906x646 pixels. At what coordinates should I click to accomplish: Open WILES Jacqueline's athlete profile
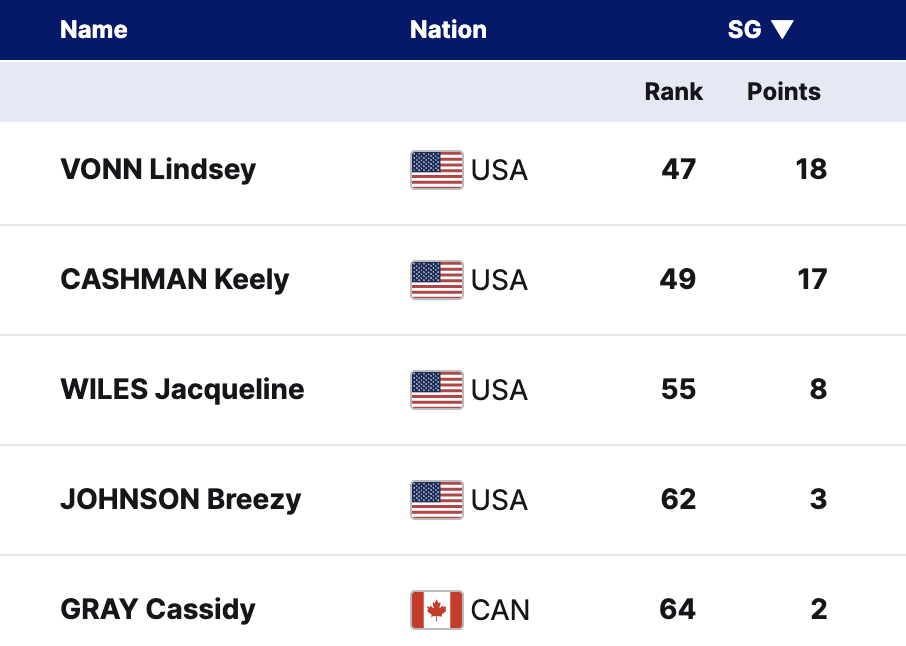pos(182,389)
